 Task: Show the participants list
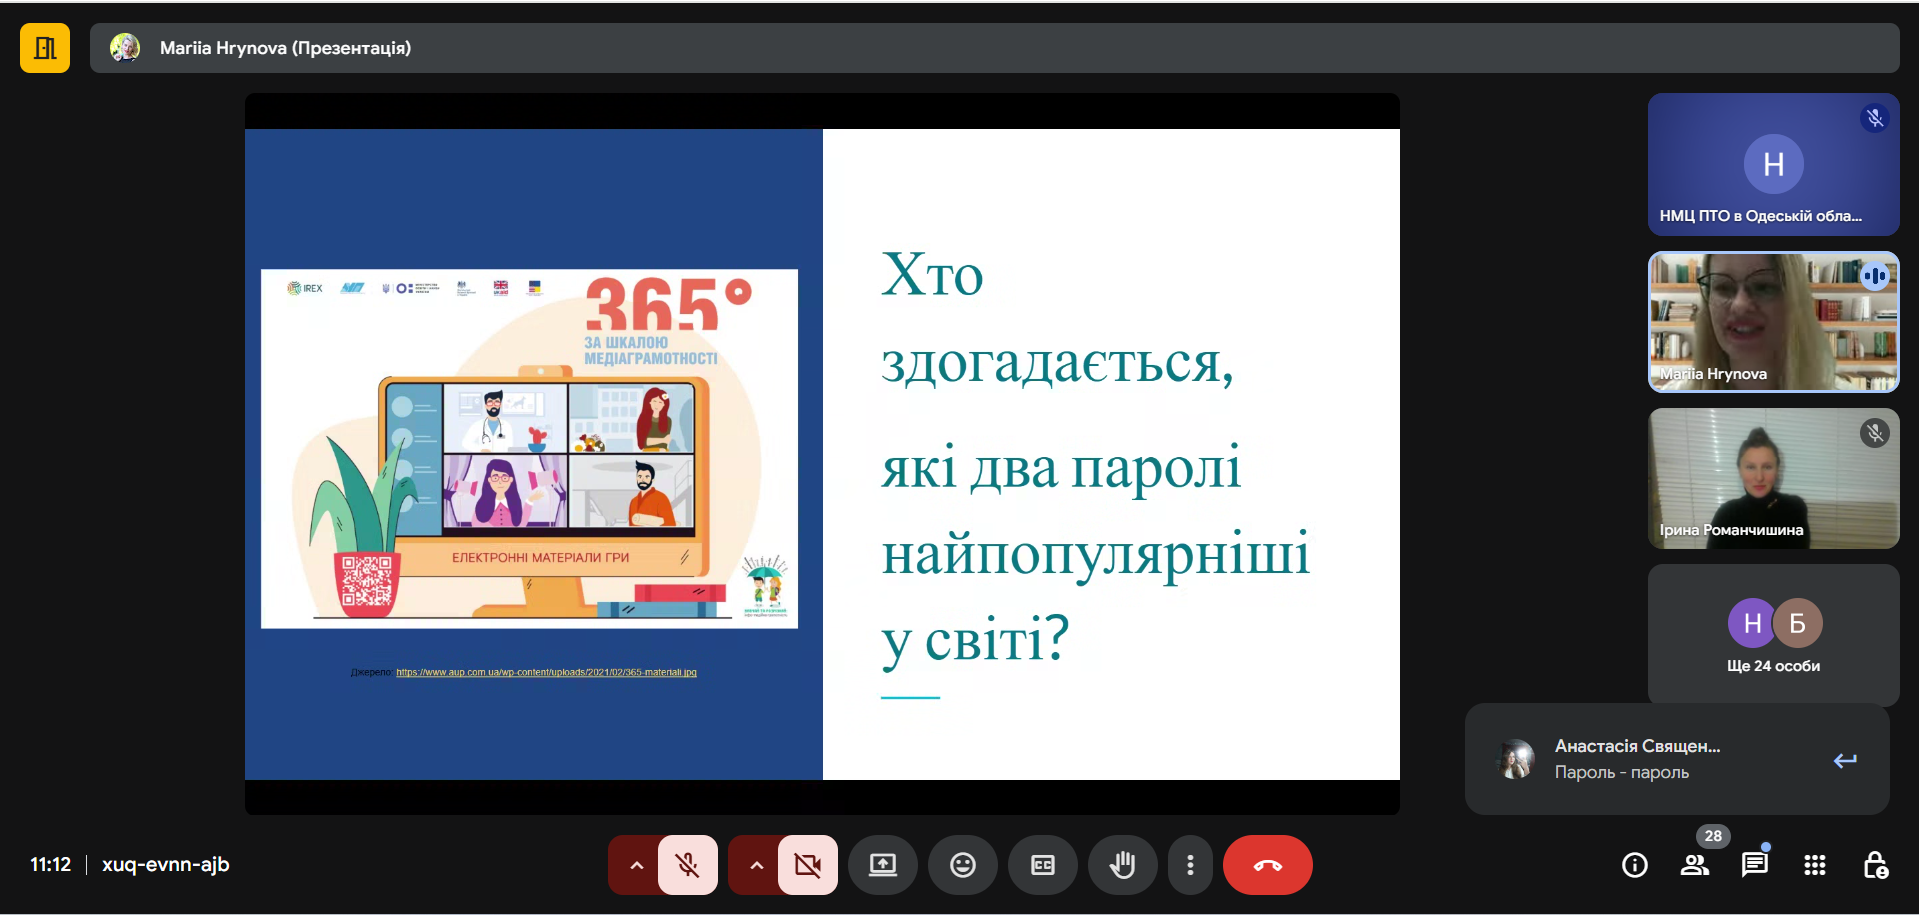(1694, 865)
